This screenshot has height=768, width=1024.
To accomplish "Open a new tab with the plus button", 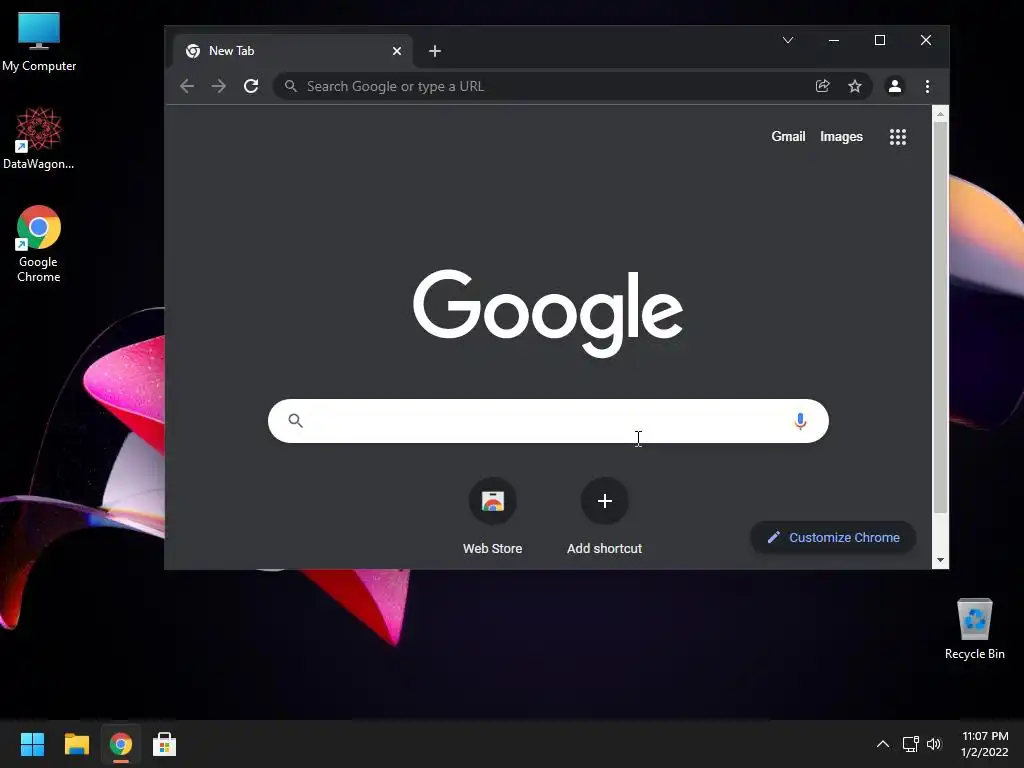I will (x=435, y=51).
